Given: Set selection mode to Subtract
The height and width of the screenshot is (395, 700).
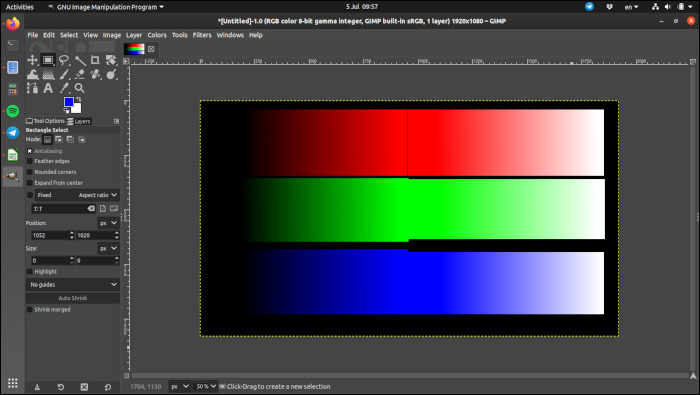Looking at the screenshot, I should [71, 140].
